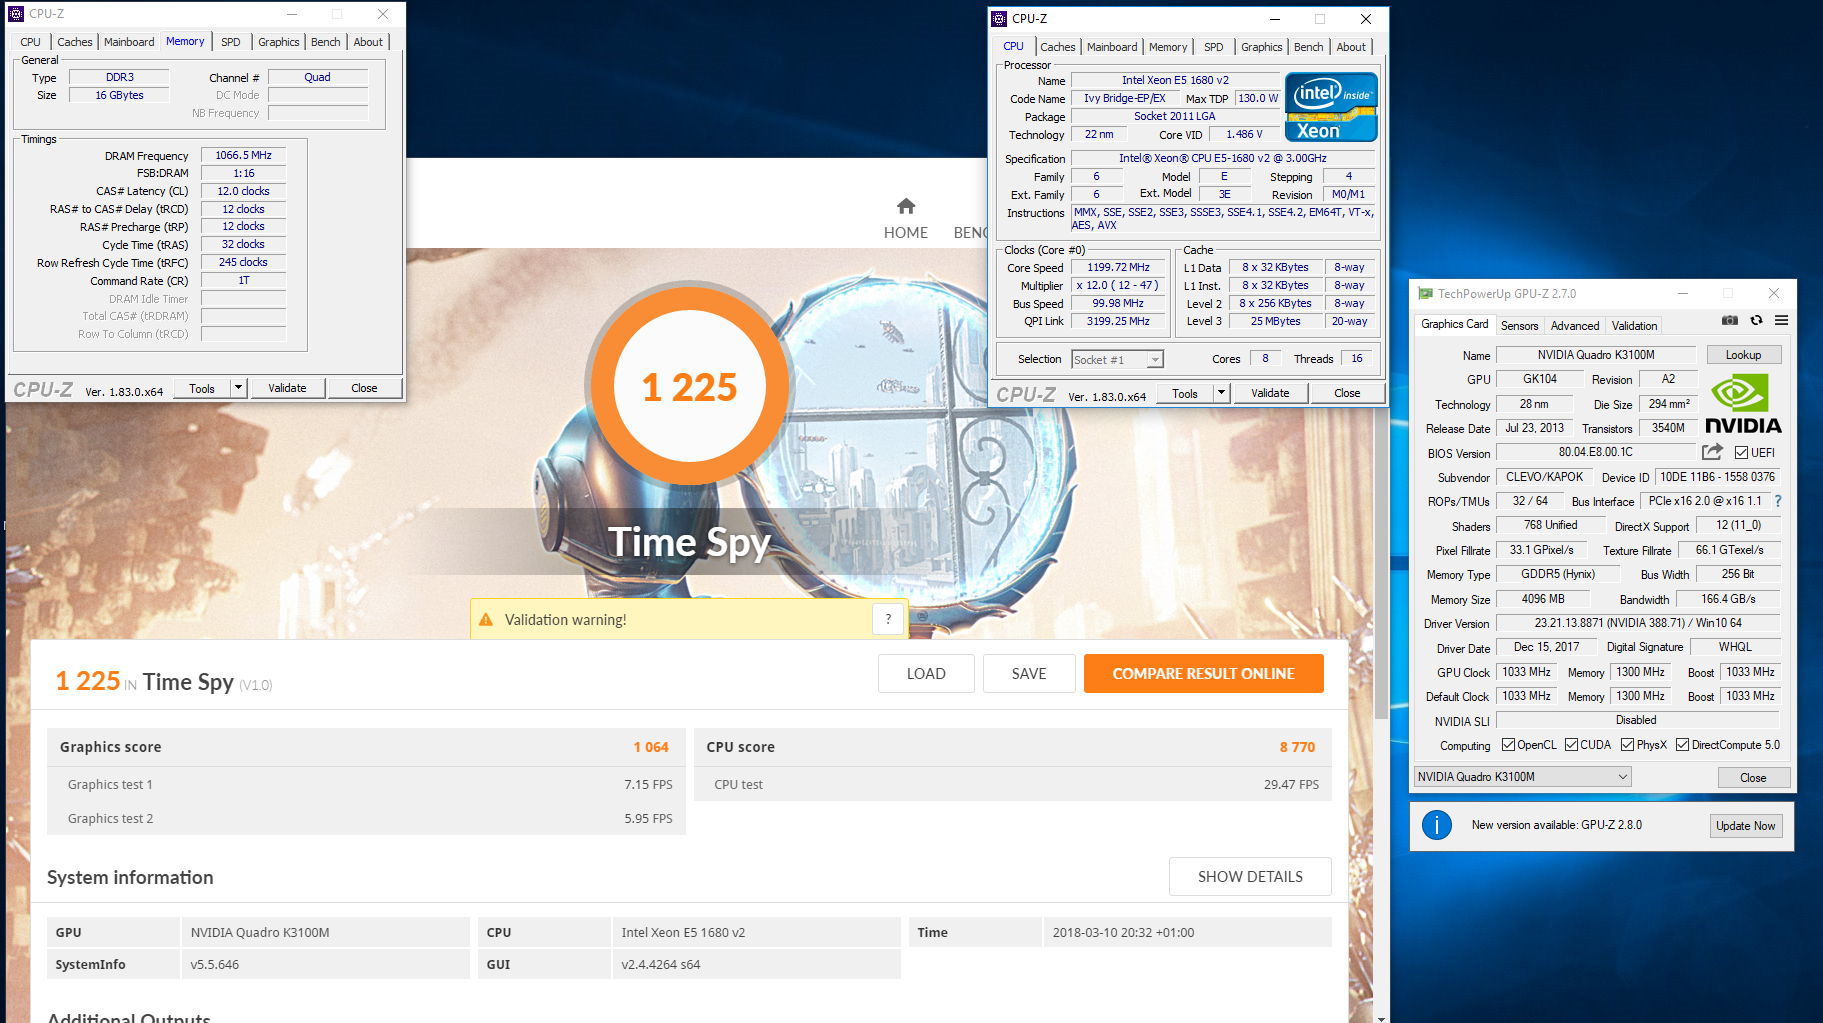
Task: Click Update Now for GPU-Z
Action: [1746, 826]
